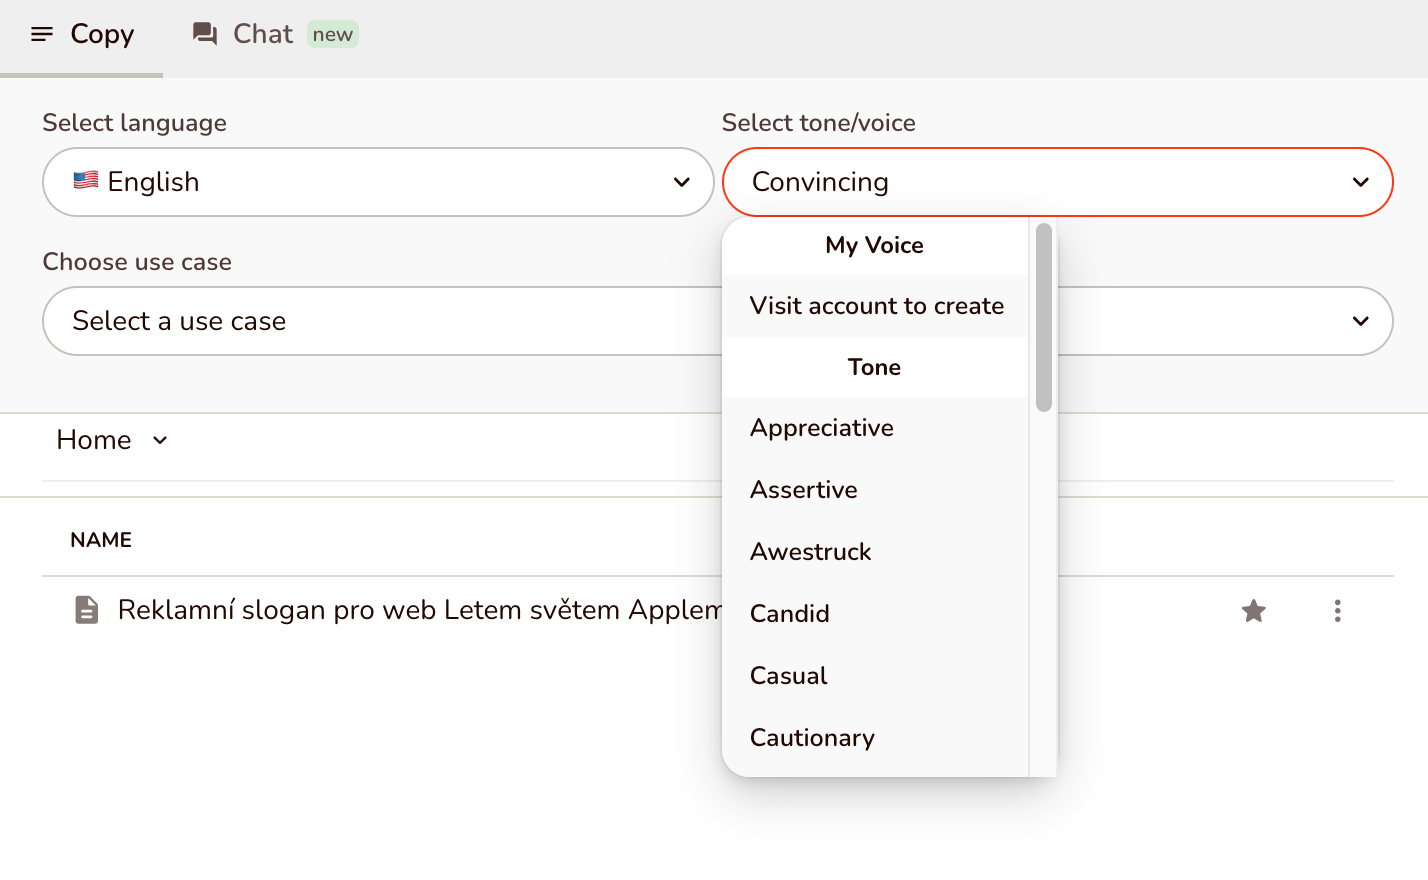1428x880 pixels.
Task: Select the Assertive tone
Action: tap(804, 490)
